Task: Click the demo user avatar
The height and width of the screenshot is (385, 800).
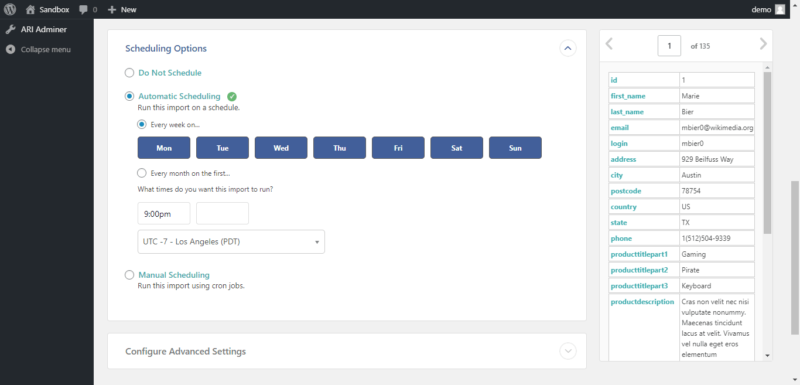Action: pyautogui.click(x=780, y=9)
